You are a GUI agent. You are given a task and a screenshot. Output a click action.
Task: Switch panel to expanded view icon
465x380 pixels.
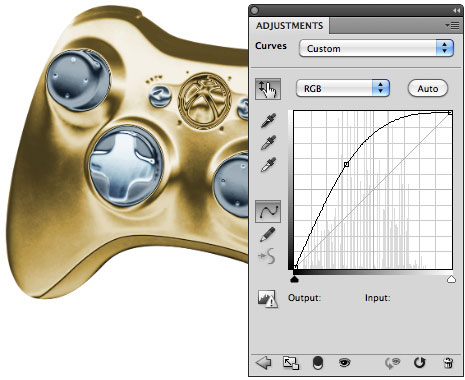pos(291,363)
